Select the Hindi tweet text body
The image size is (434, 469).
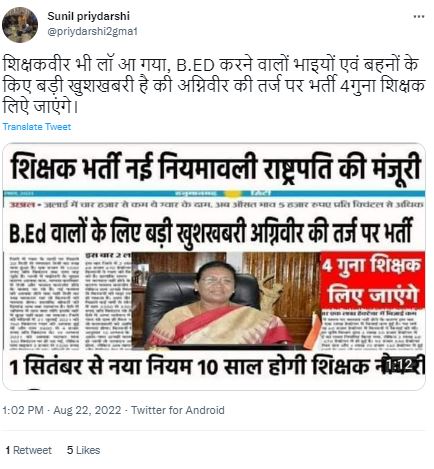pos(214,86)
